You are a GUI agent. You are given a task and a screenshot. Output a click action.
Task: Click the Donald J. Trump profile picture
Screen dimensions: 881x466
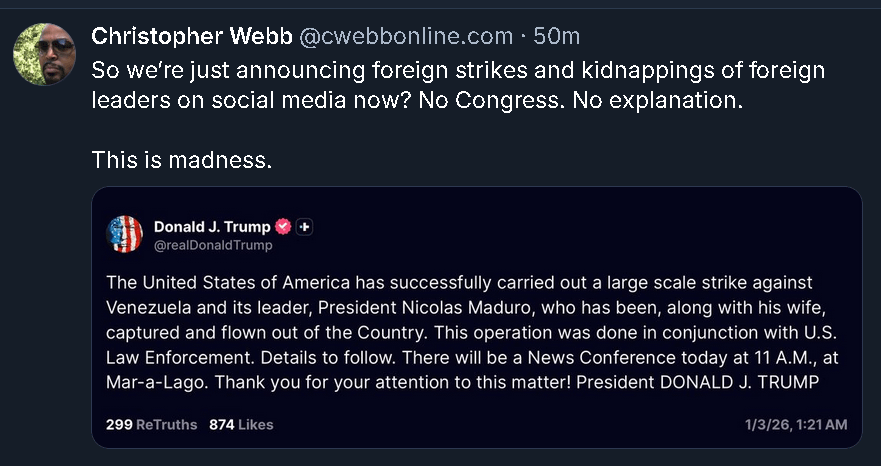click(125, 234)
